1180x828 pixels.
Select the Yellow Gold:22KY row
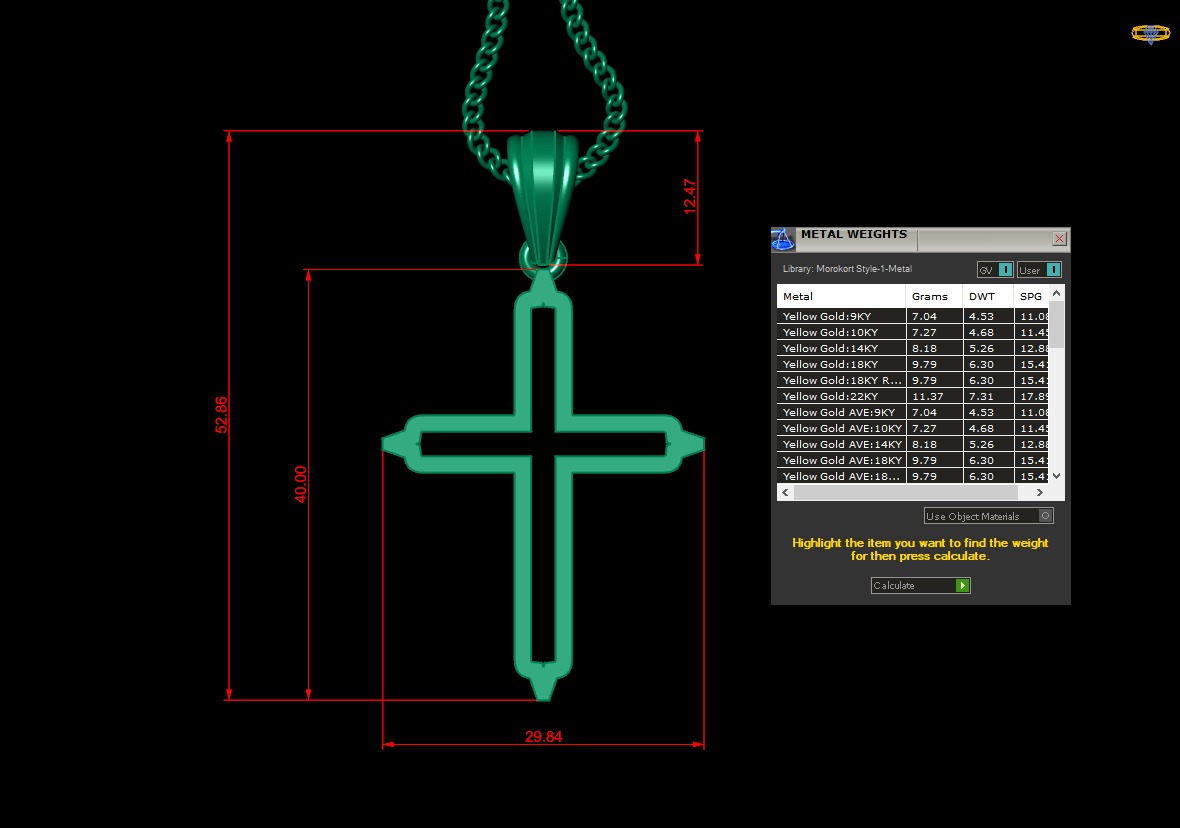point(912,396)
